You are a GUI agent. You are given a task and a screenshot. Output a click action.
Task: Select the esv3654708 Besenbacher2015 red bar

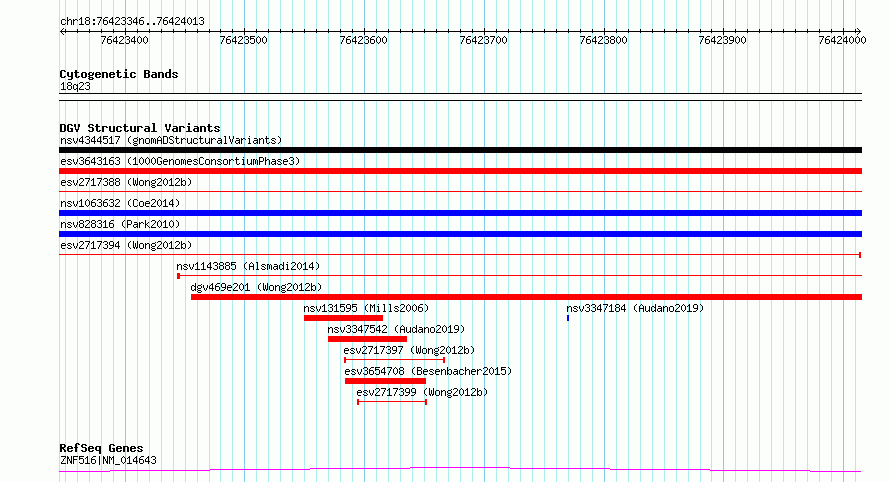click(385, 381)
